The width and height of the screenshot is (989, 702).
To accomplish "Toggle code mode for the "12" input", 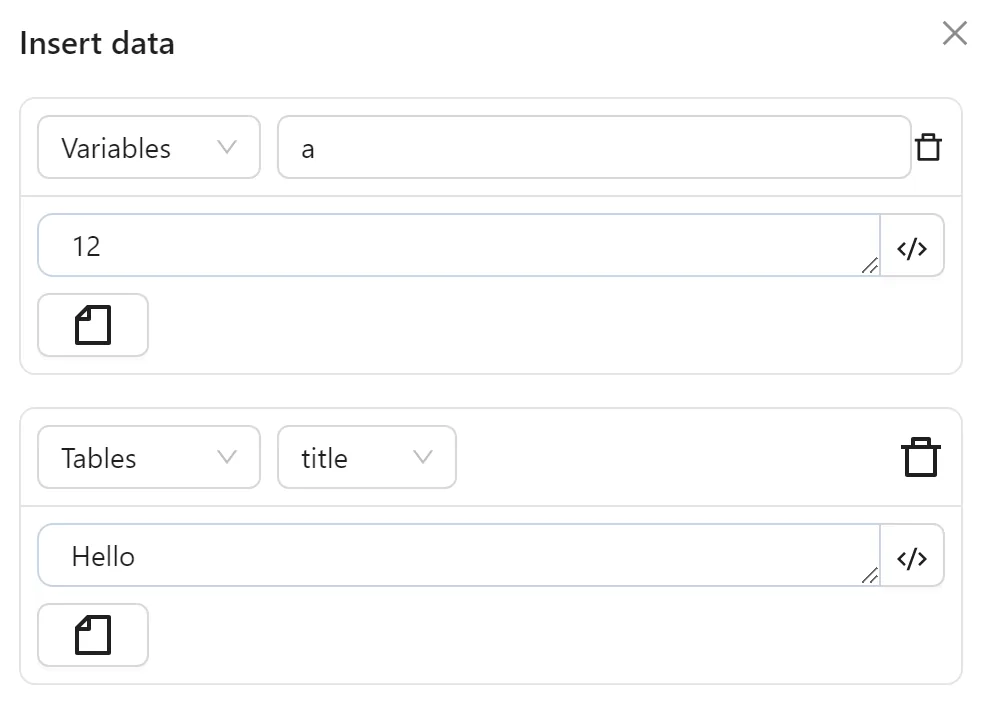I will click(x=912, y=245).
